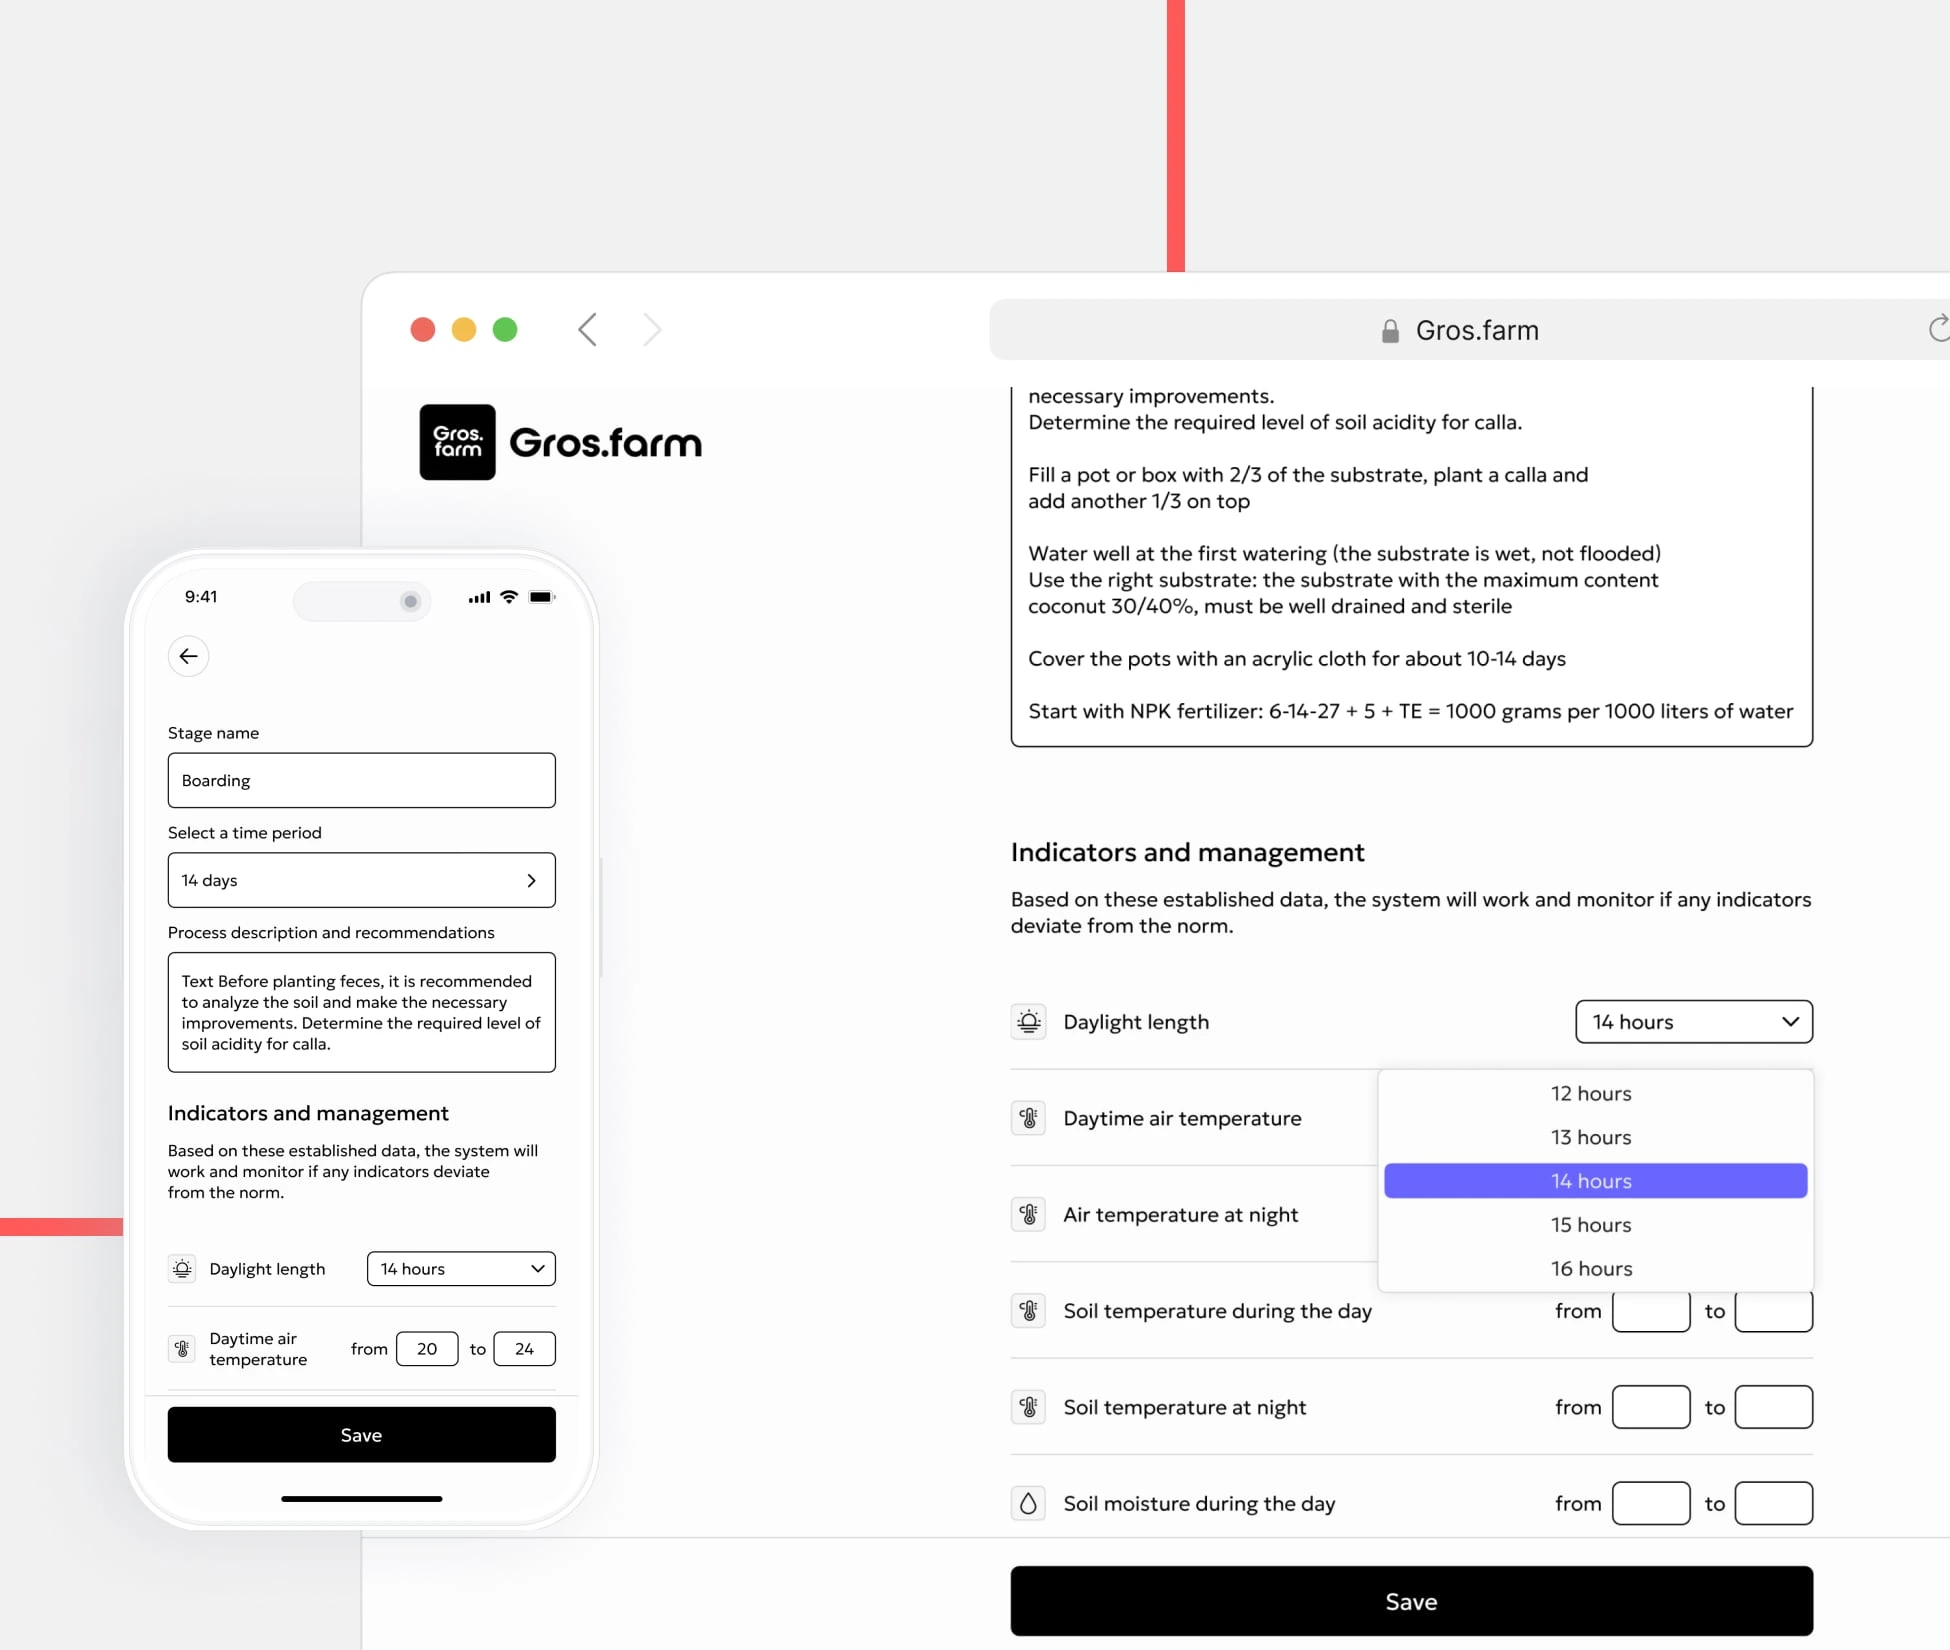Viewport: 1950px width, 1650px height.
Task: Select 14 hours in daylight dropdown
Action: 1591,1180
